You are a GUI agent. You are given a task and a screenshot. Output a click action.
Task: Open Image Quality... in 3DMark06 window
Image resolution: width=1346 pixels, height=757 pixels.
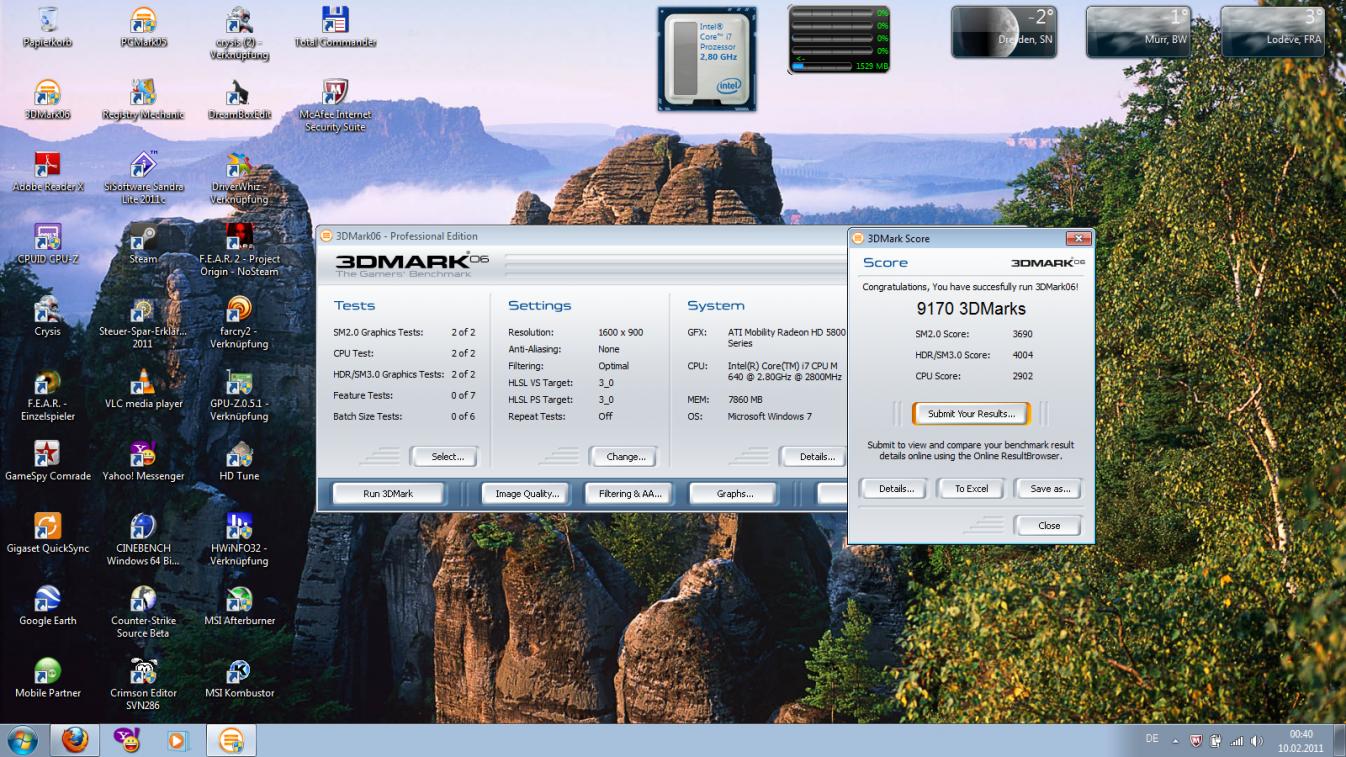point(527,494)
